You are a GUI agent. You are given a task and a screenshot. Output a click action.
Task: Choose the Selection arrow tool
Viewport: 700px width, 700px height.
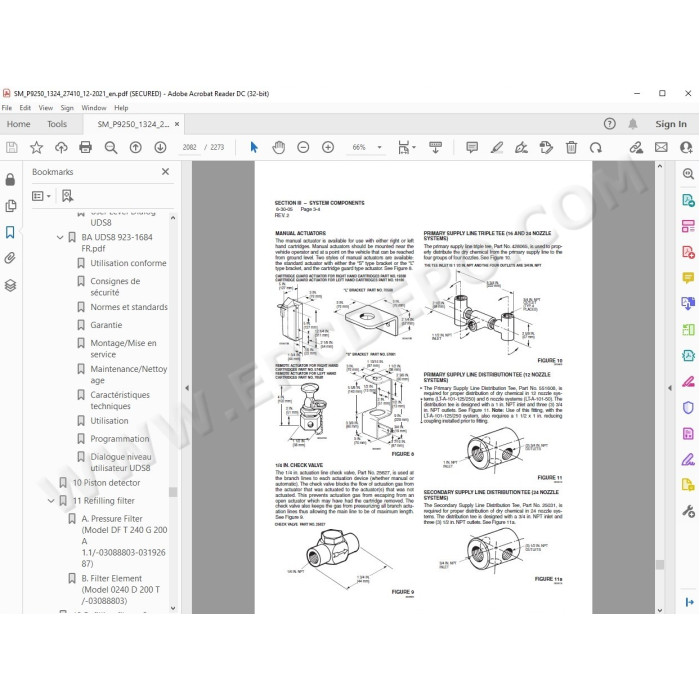pos(254,147)
